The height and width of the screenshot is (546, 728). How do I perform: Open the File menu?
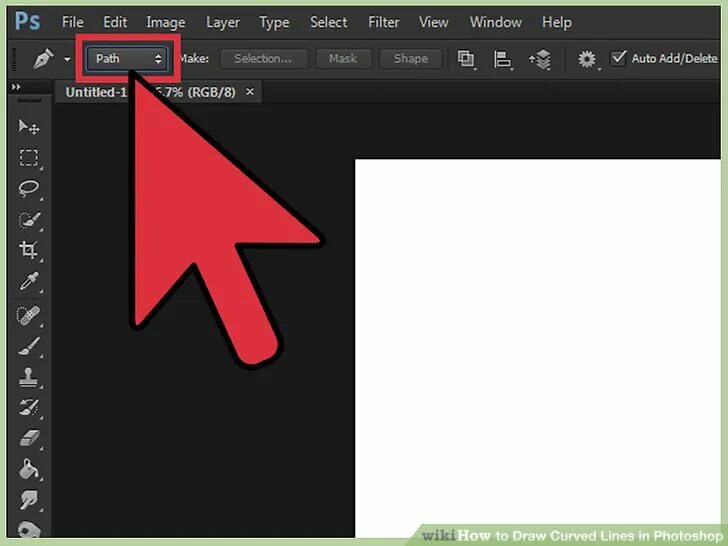click(x=72, y=22)
